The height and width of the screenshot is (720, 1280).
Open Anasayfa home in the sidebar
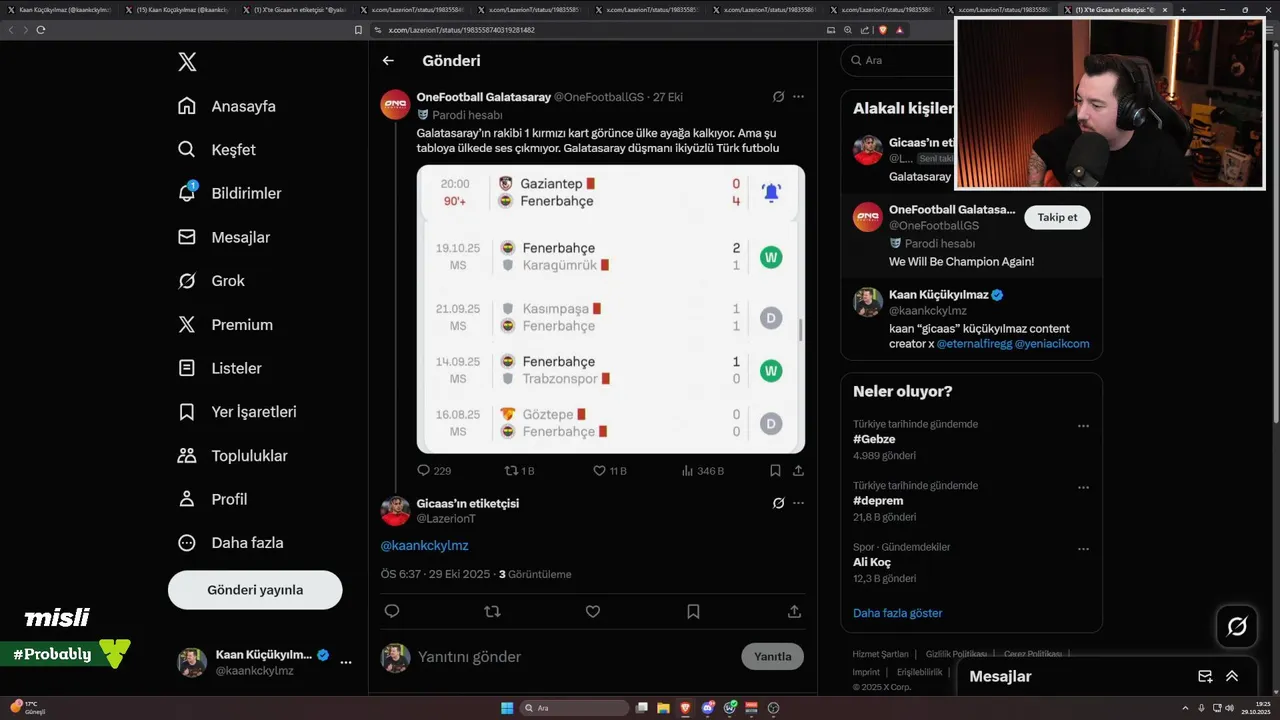point(227,106)
